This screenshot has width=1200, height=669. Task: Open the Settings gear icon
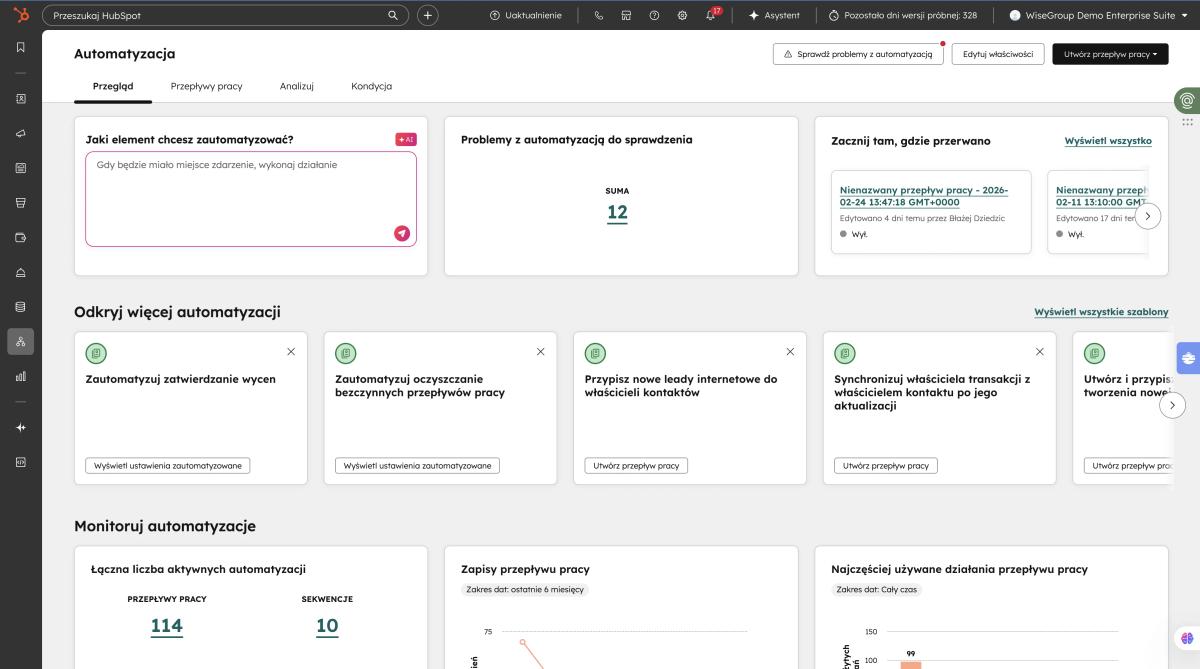[682, 15]
